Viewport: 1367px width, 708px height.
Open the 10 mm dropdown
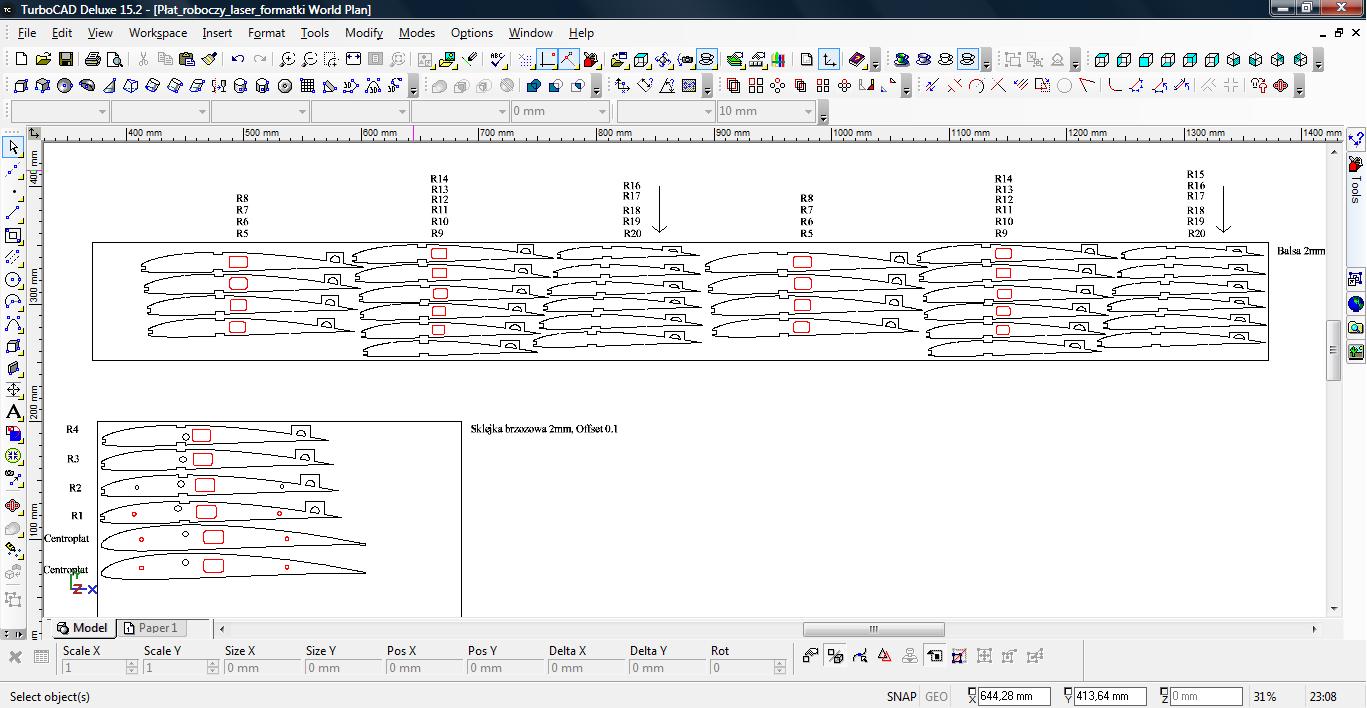809,111
